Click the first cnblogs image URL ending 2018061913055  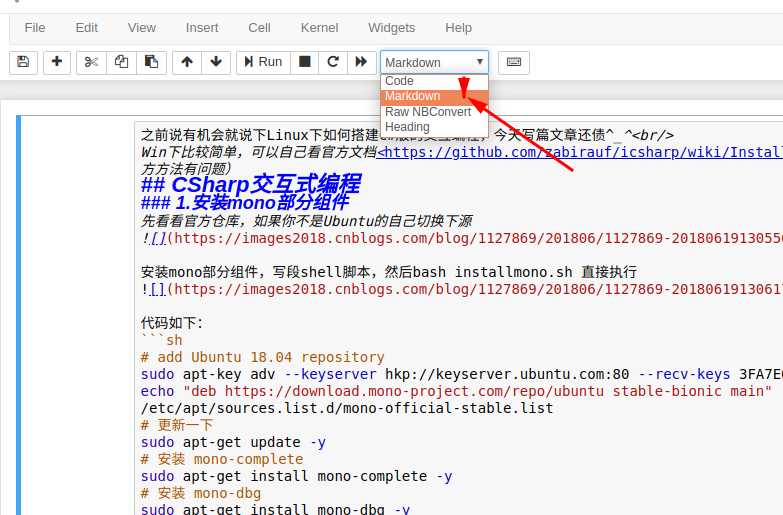[x=474, y=238]
